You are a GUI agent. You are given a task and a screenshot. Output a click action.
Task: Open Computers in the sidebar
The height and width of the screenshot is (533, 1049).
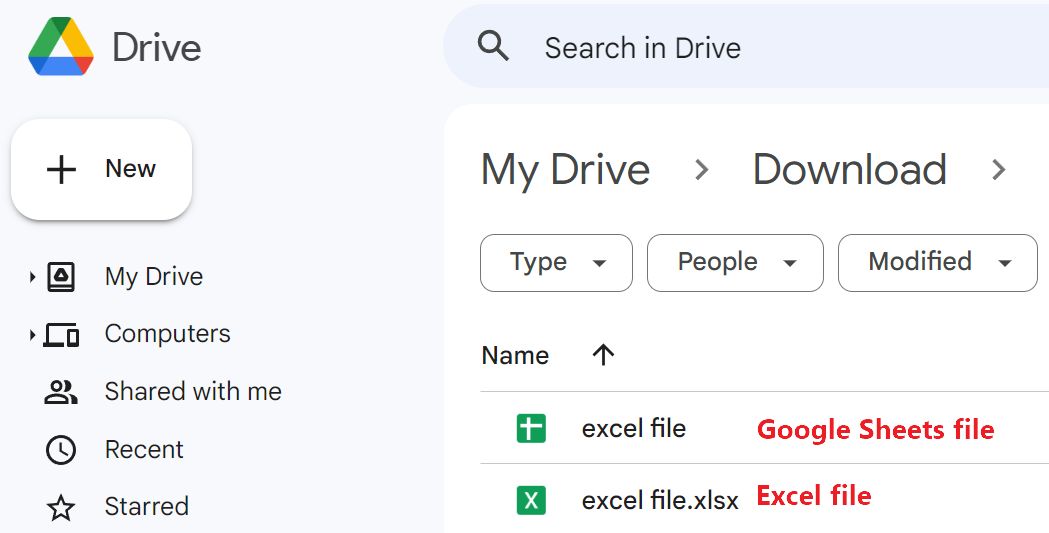(167, 334)
